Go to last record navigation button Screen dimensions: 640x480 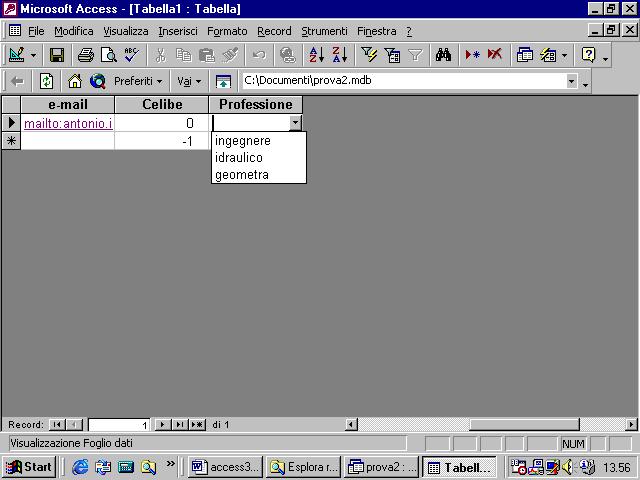click(x=180, y=424)
